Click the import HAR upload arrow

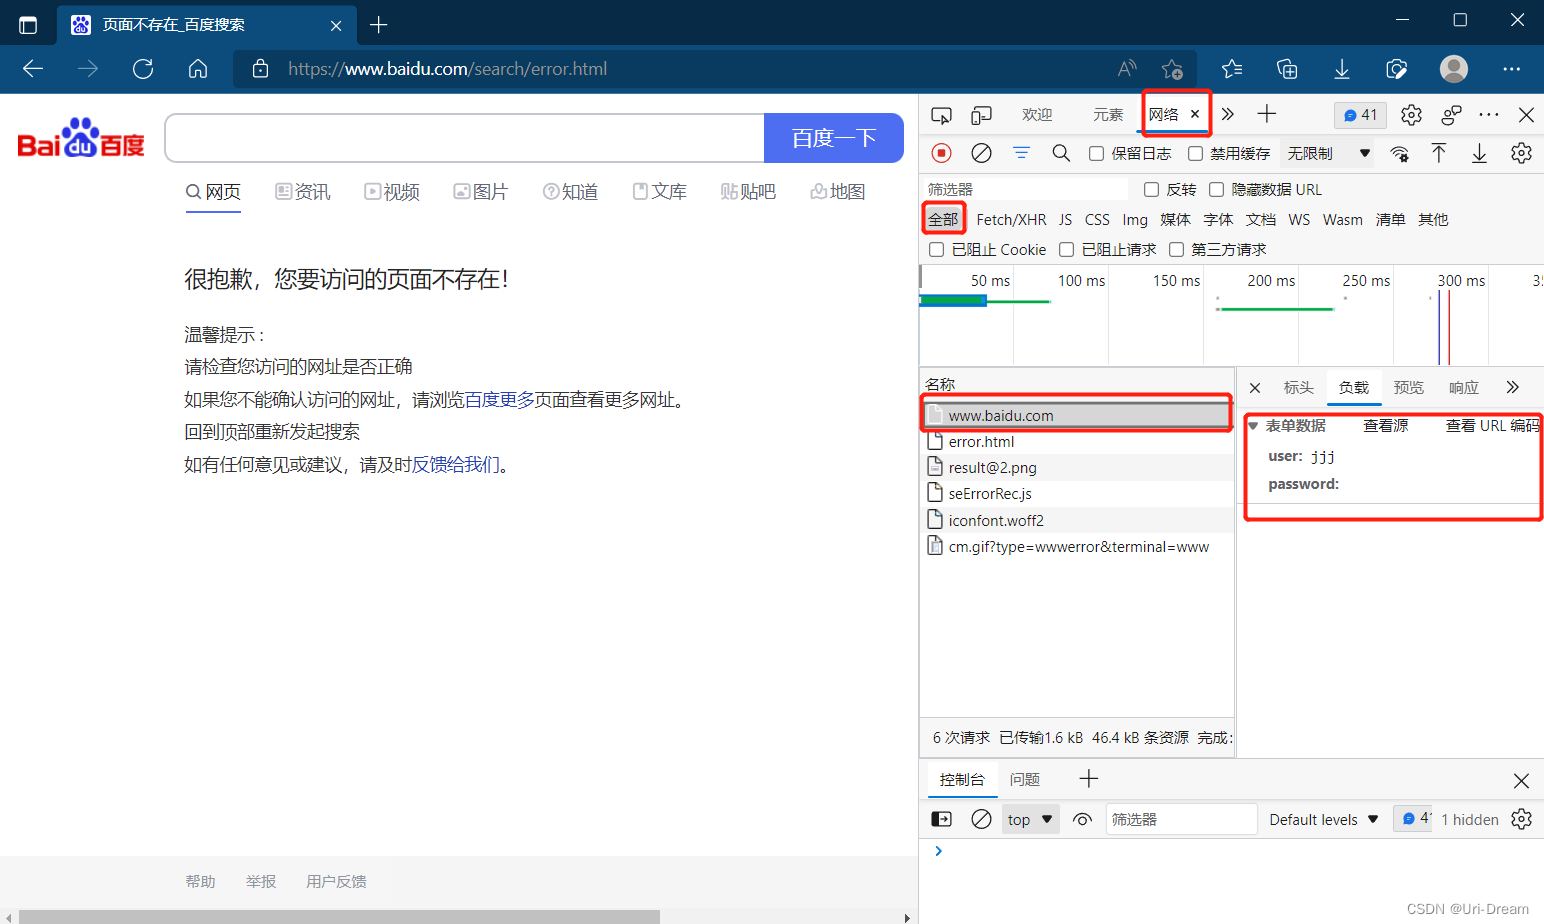pos(1439,153)
